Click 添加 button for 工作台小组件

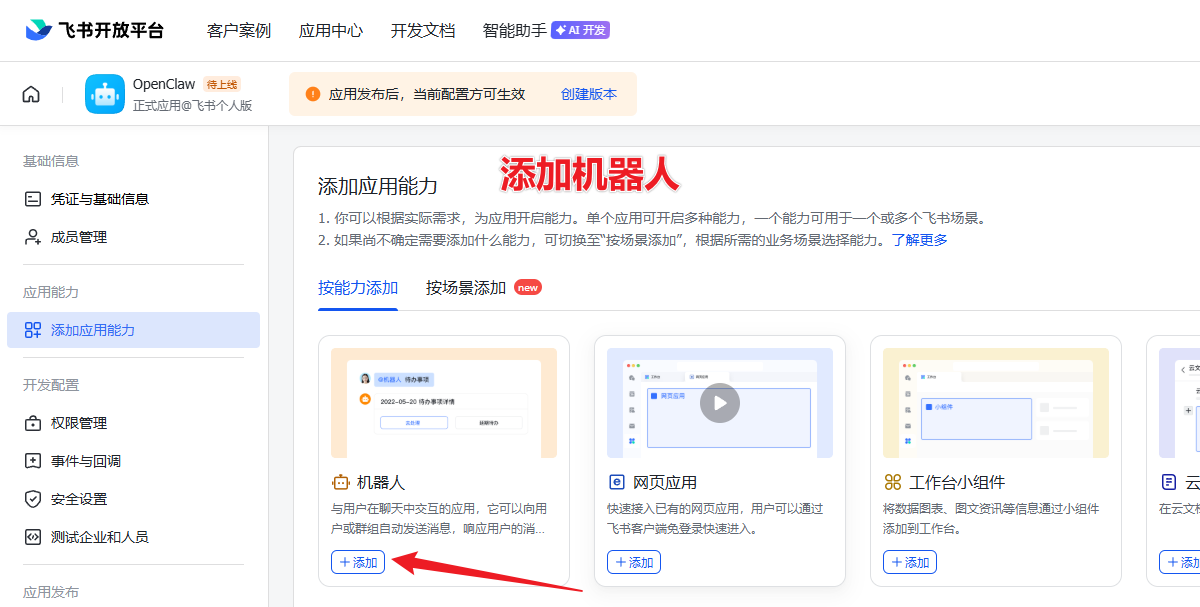click(x=910, y=562)
